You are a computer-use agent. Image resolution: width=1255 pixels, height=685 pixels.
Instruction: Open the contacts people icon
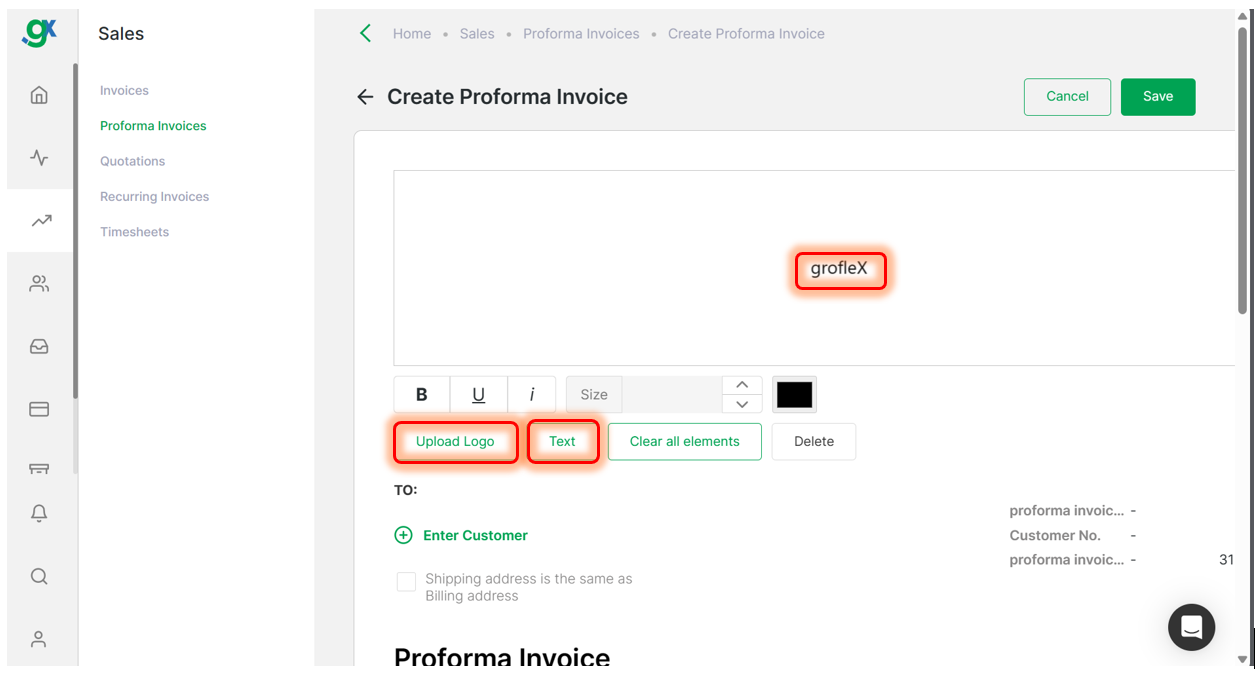click(39, 284)
